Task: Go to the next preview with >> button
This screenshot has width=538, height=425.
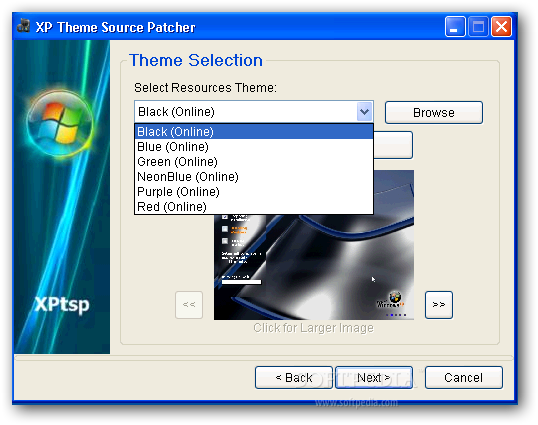Action: point(439,305)
